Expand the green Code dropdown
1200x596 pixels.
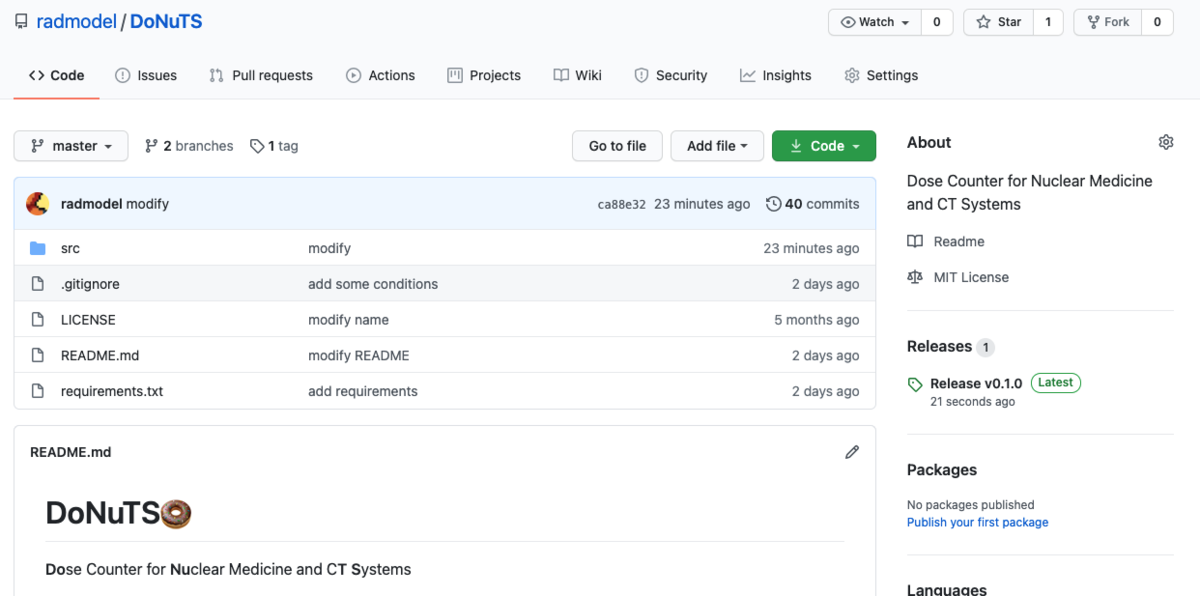click(824, 146)
